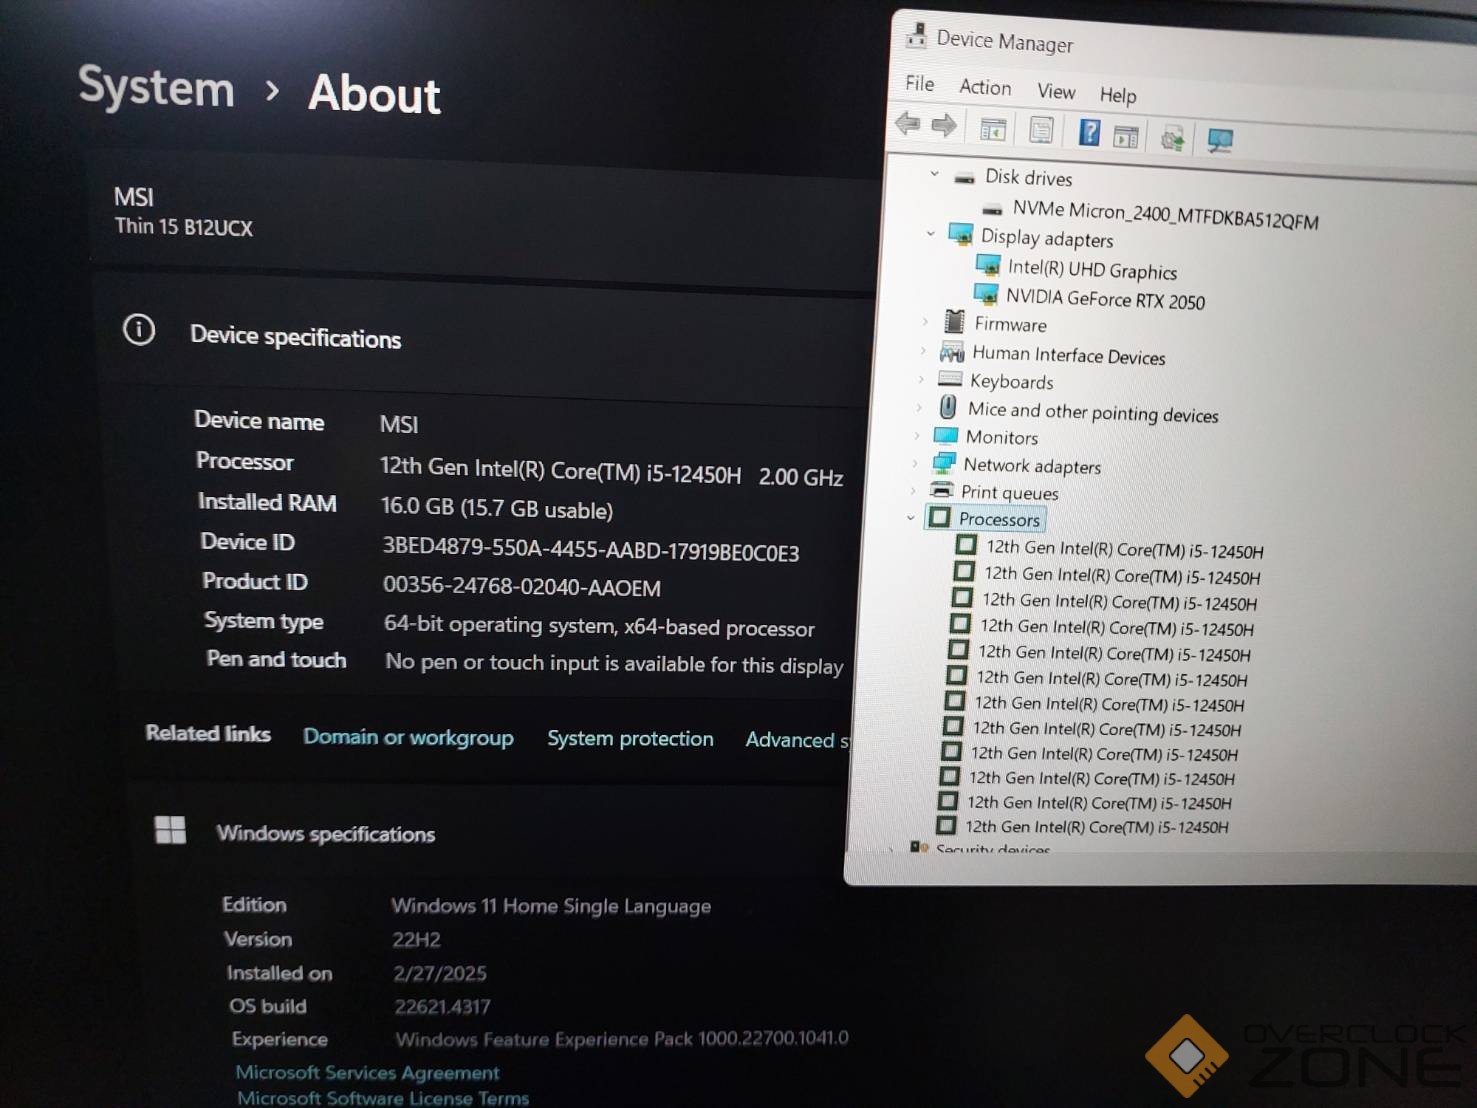This screenshot has width=1477, height=1108.
Task: Click the Product ID value 00356-24768-02040-AAOEM
Action: coord(522,586)
